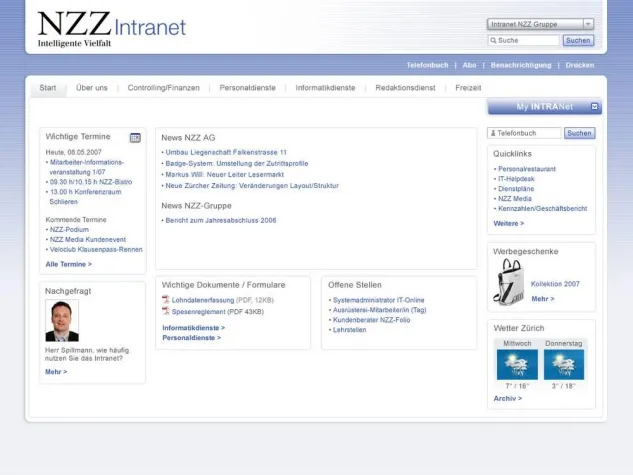Open the NZZ-Podium event link

click(69, 229)
